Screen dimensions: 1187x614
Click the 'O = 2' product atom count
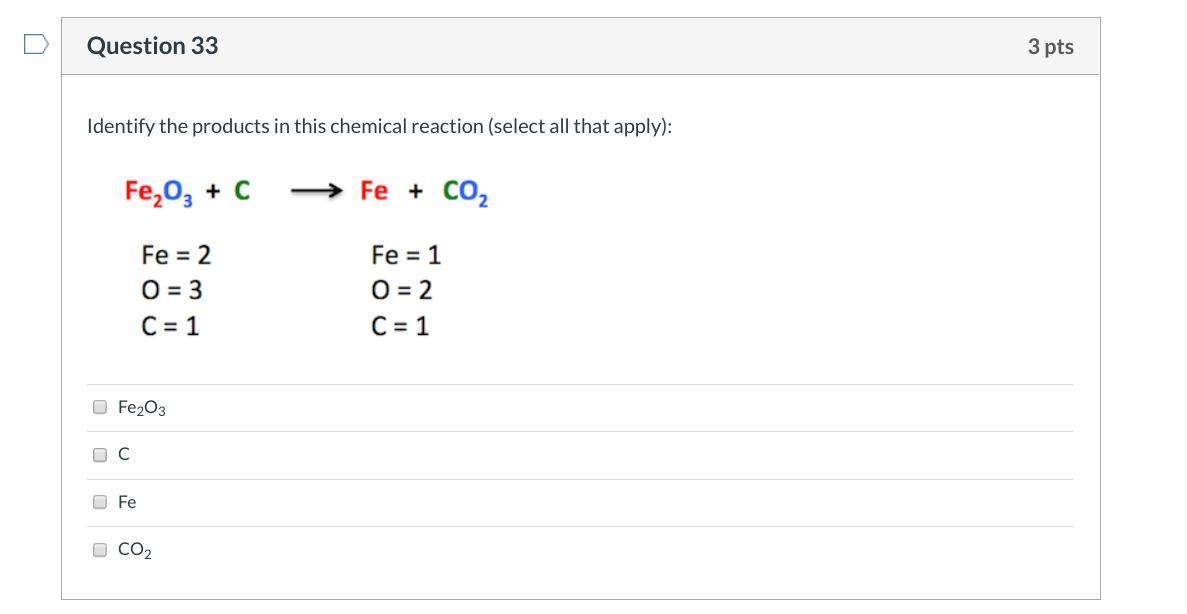pyautogui.click(x=401, y=290)
